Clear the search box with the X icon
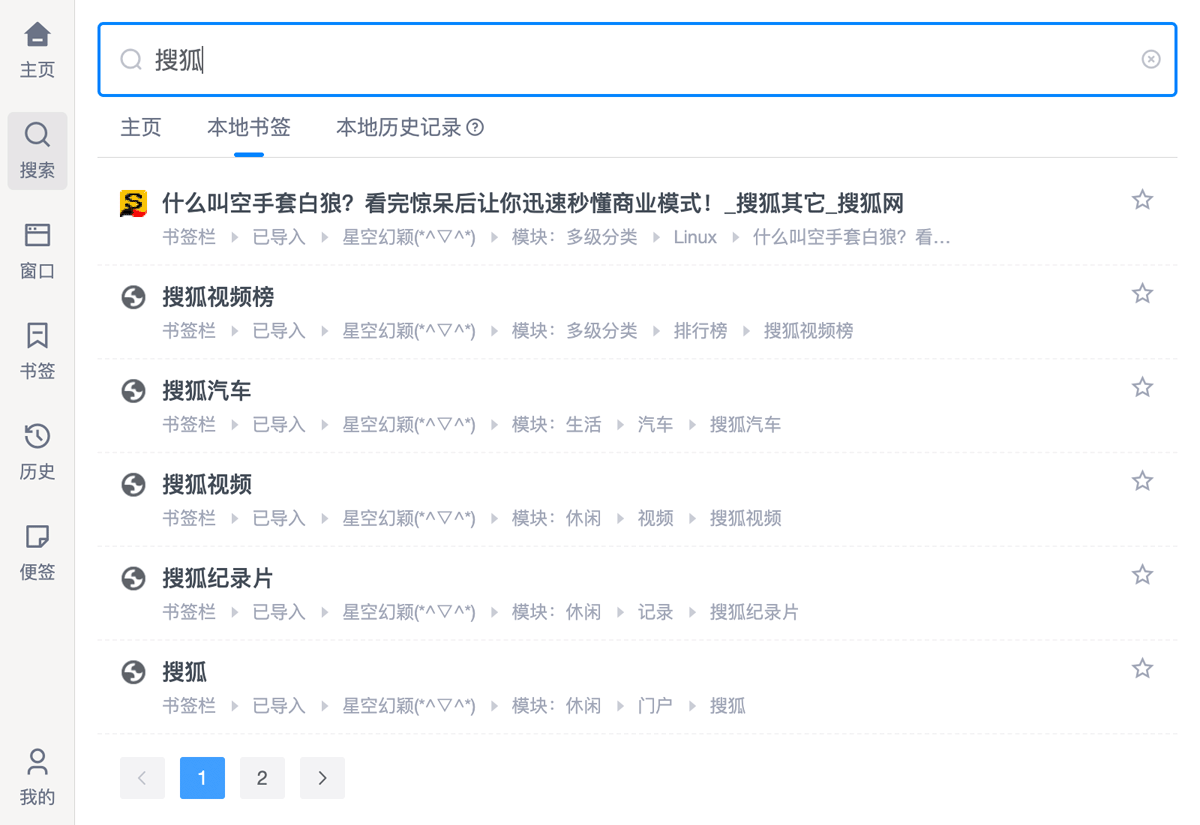 [1151, 59]
